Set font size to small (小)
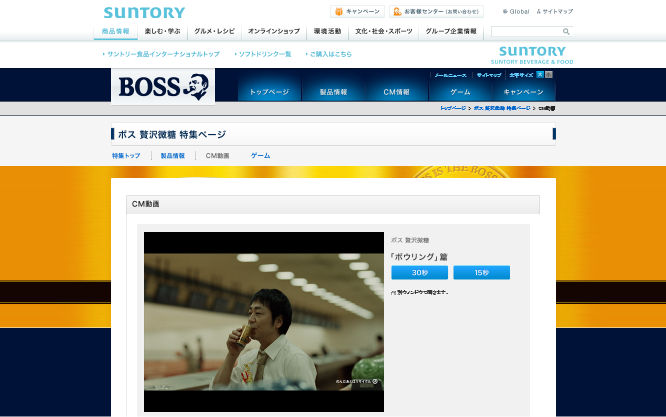The width and height of the screenshot is (666, 417). 549,75
